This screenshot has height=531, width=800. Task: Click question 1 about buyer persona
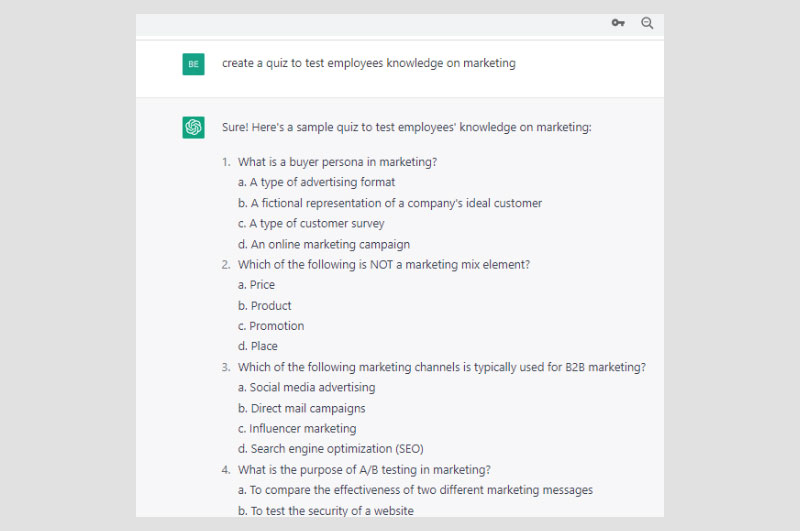click(337, 162)
